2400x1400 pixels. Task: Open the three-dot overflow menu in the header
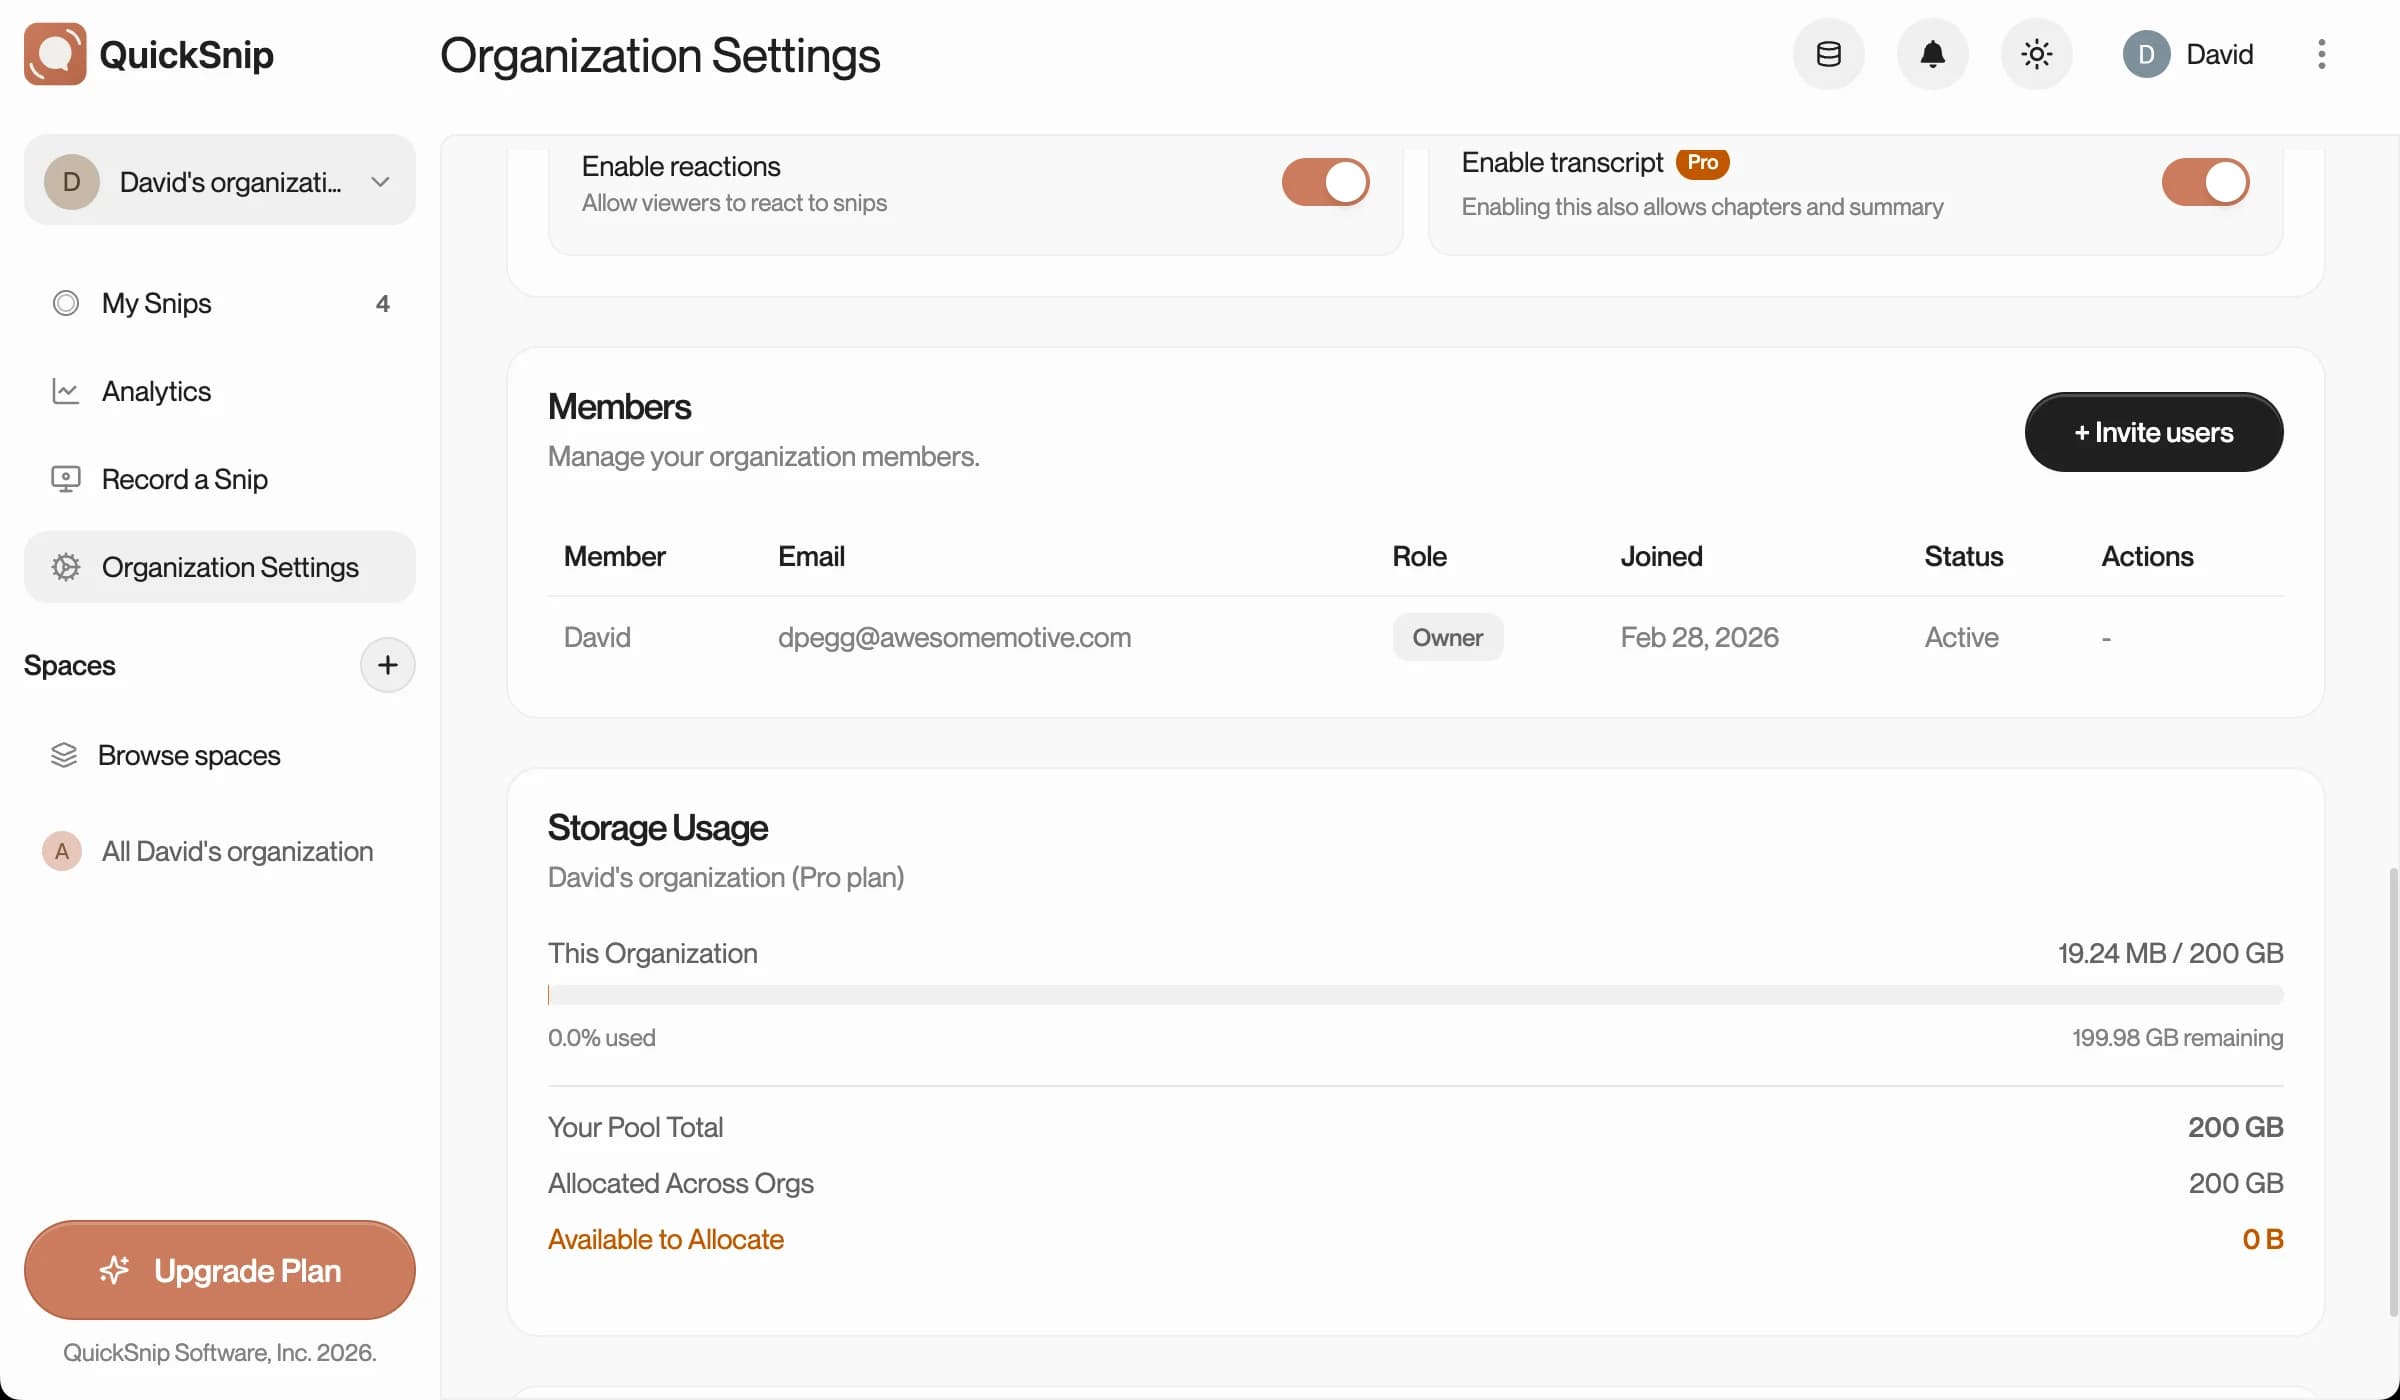2321,54
